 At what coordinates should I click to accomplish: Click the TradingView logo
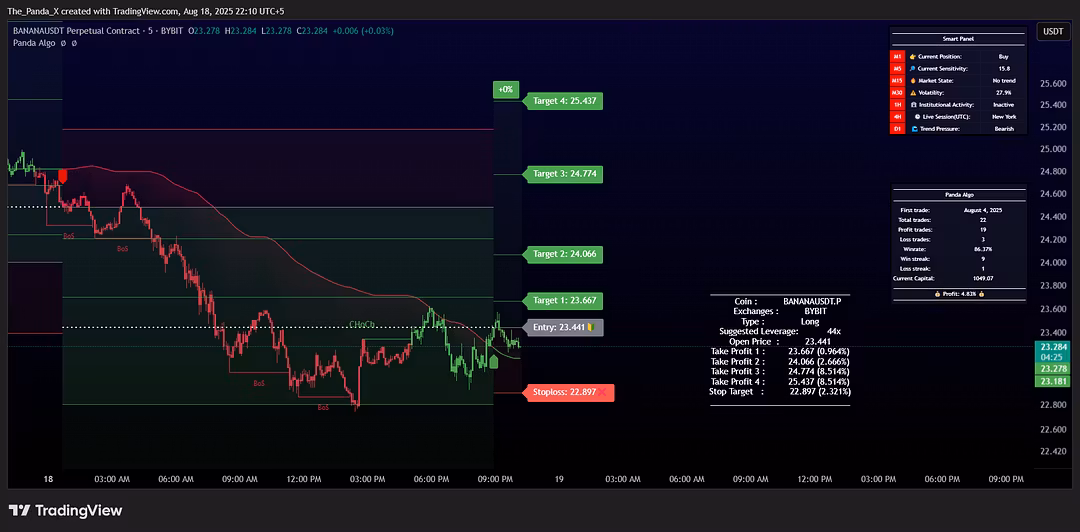pyautogui.click(x=65, y=511)
